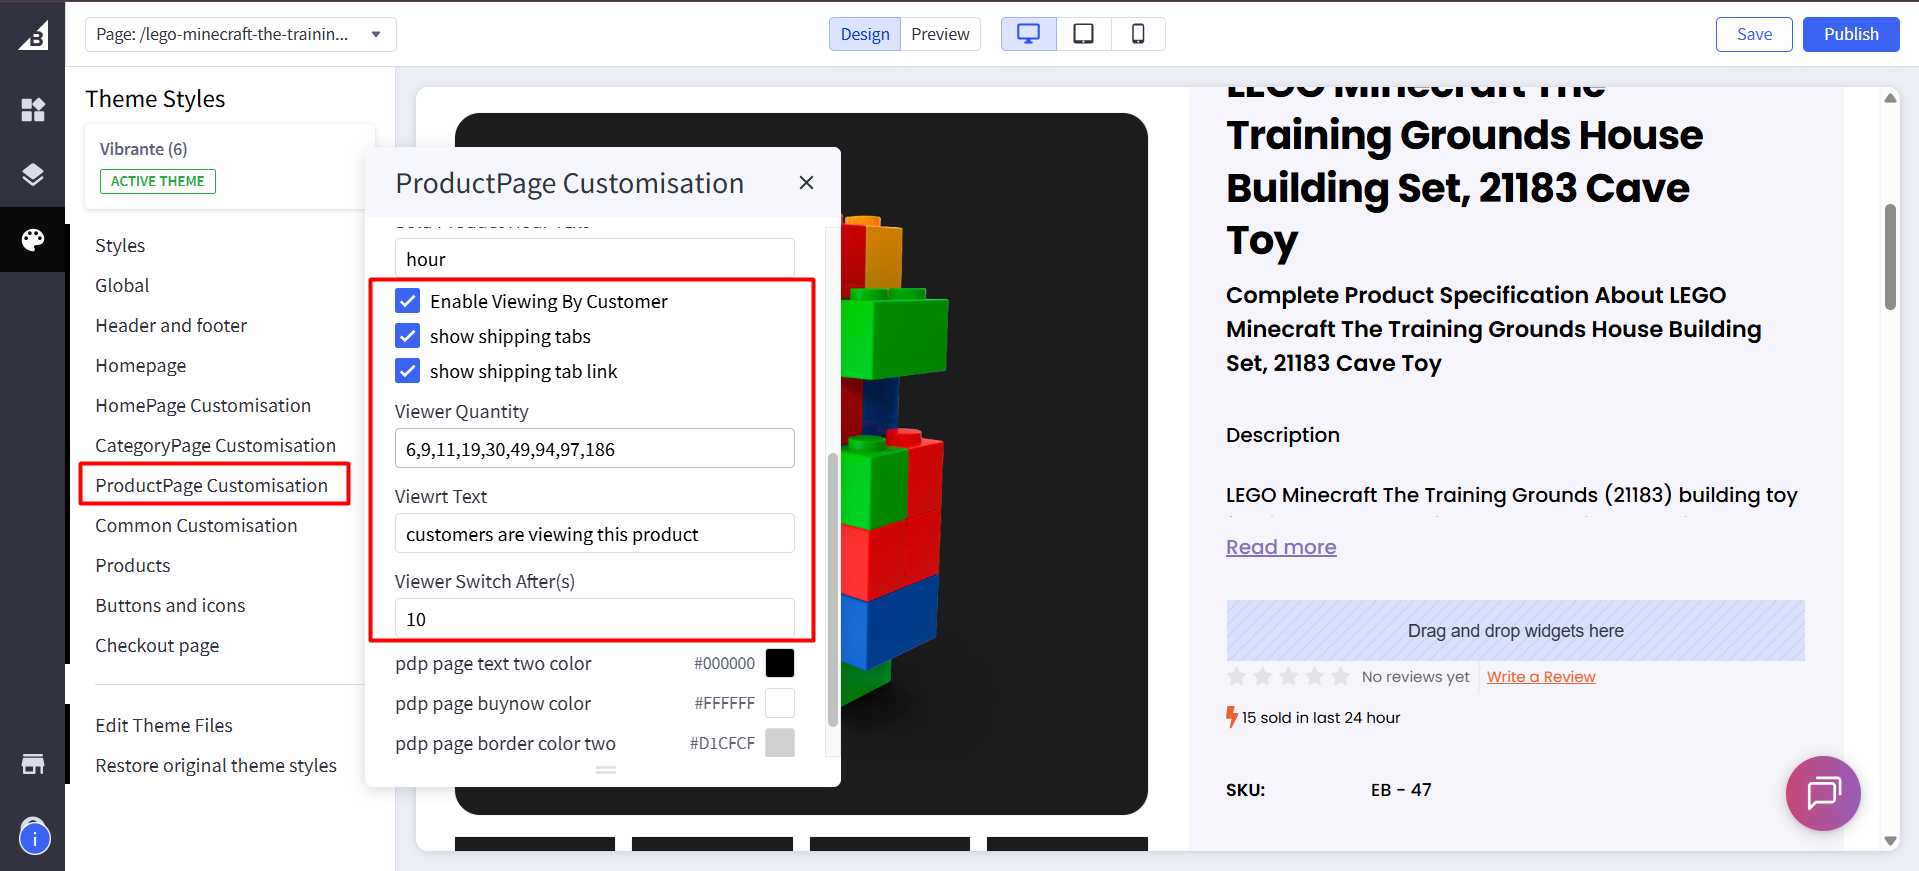This screenshot has width=1919, height=871.
Task: Click the #FFFFFF hex value
Action: coord(725,703)
